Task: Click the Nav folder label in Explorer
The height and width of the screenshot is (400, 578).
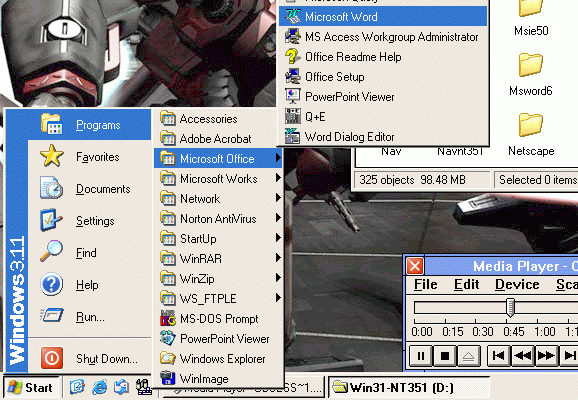Action: pyautogui.click(x=391, y=151)
